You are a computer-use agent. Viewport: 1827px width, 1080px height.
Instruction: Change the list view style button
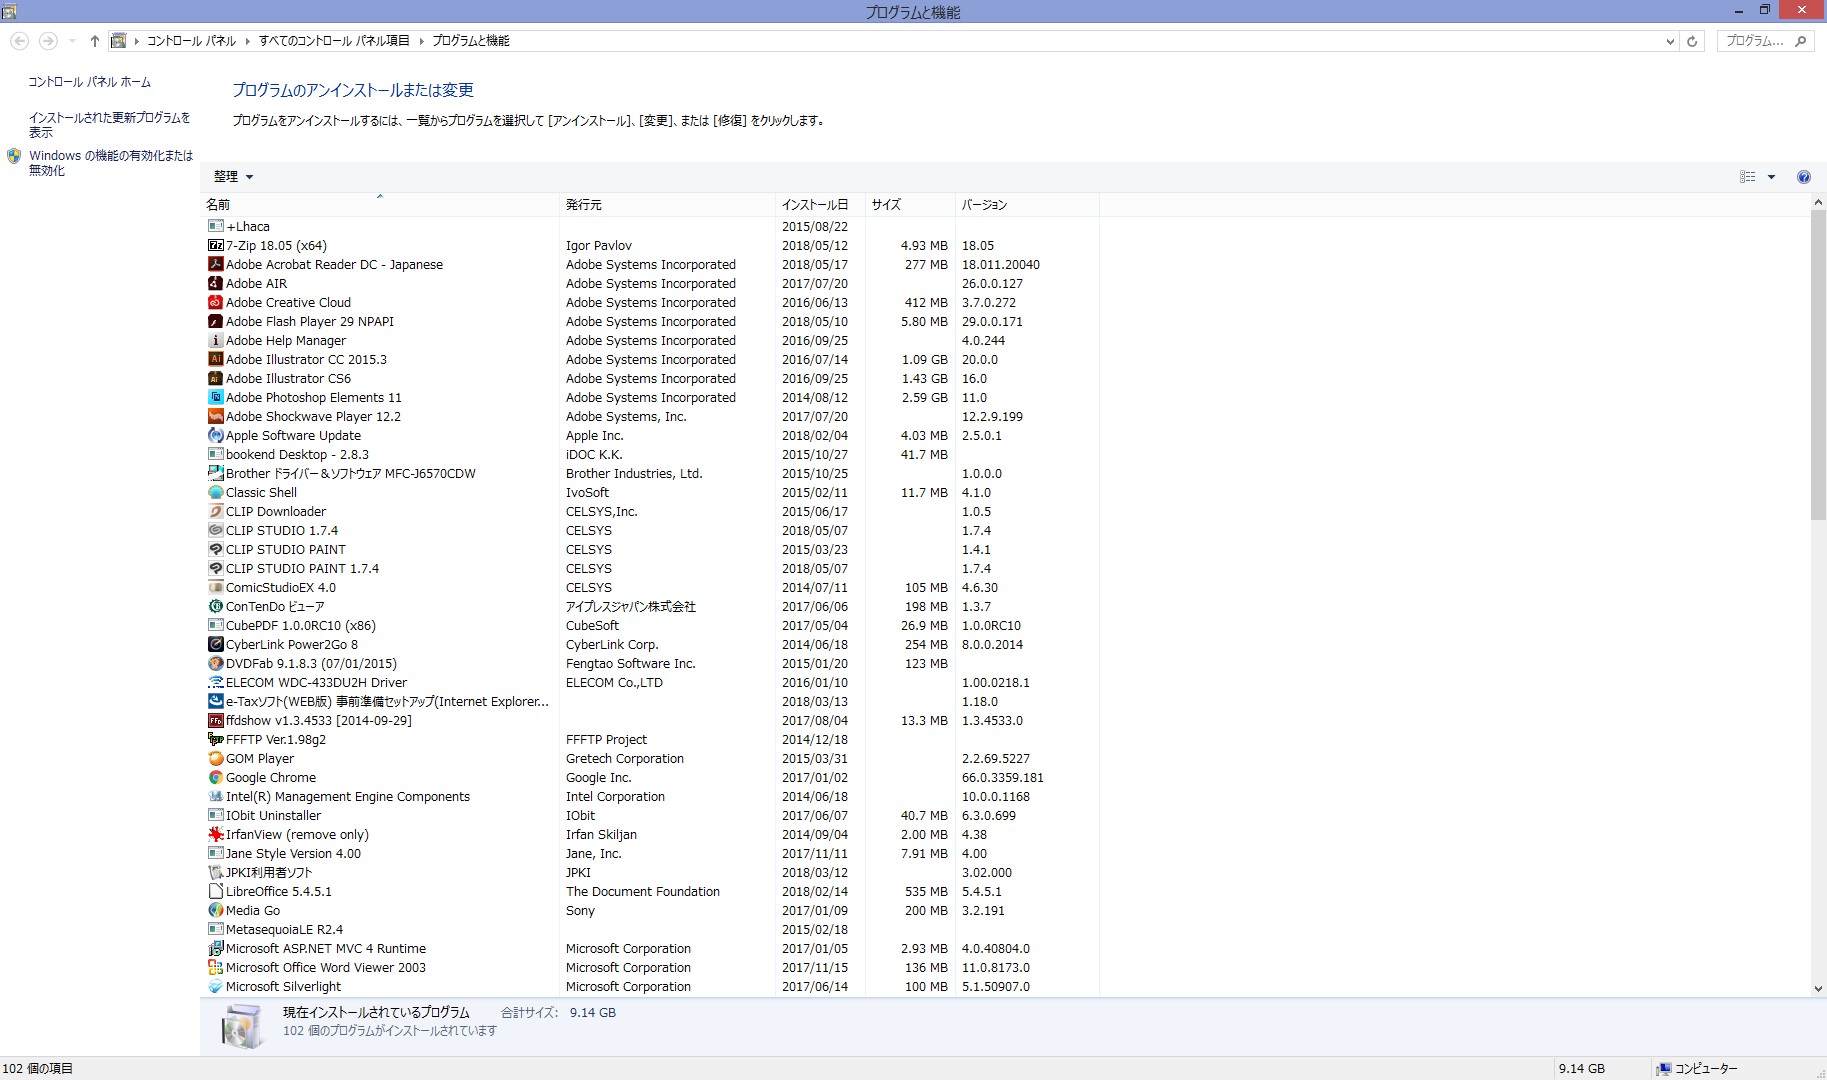(1747, 177)
